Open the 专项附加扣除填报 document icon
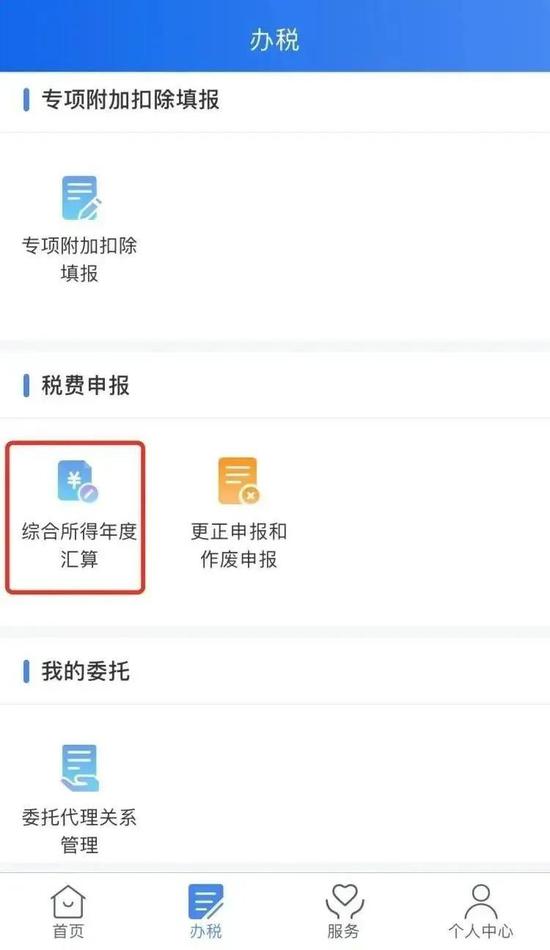 81,198
